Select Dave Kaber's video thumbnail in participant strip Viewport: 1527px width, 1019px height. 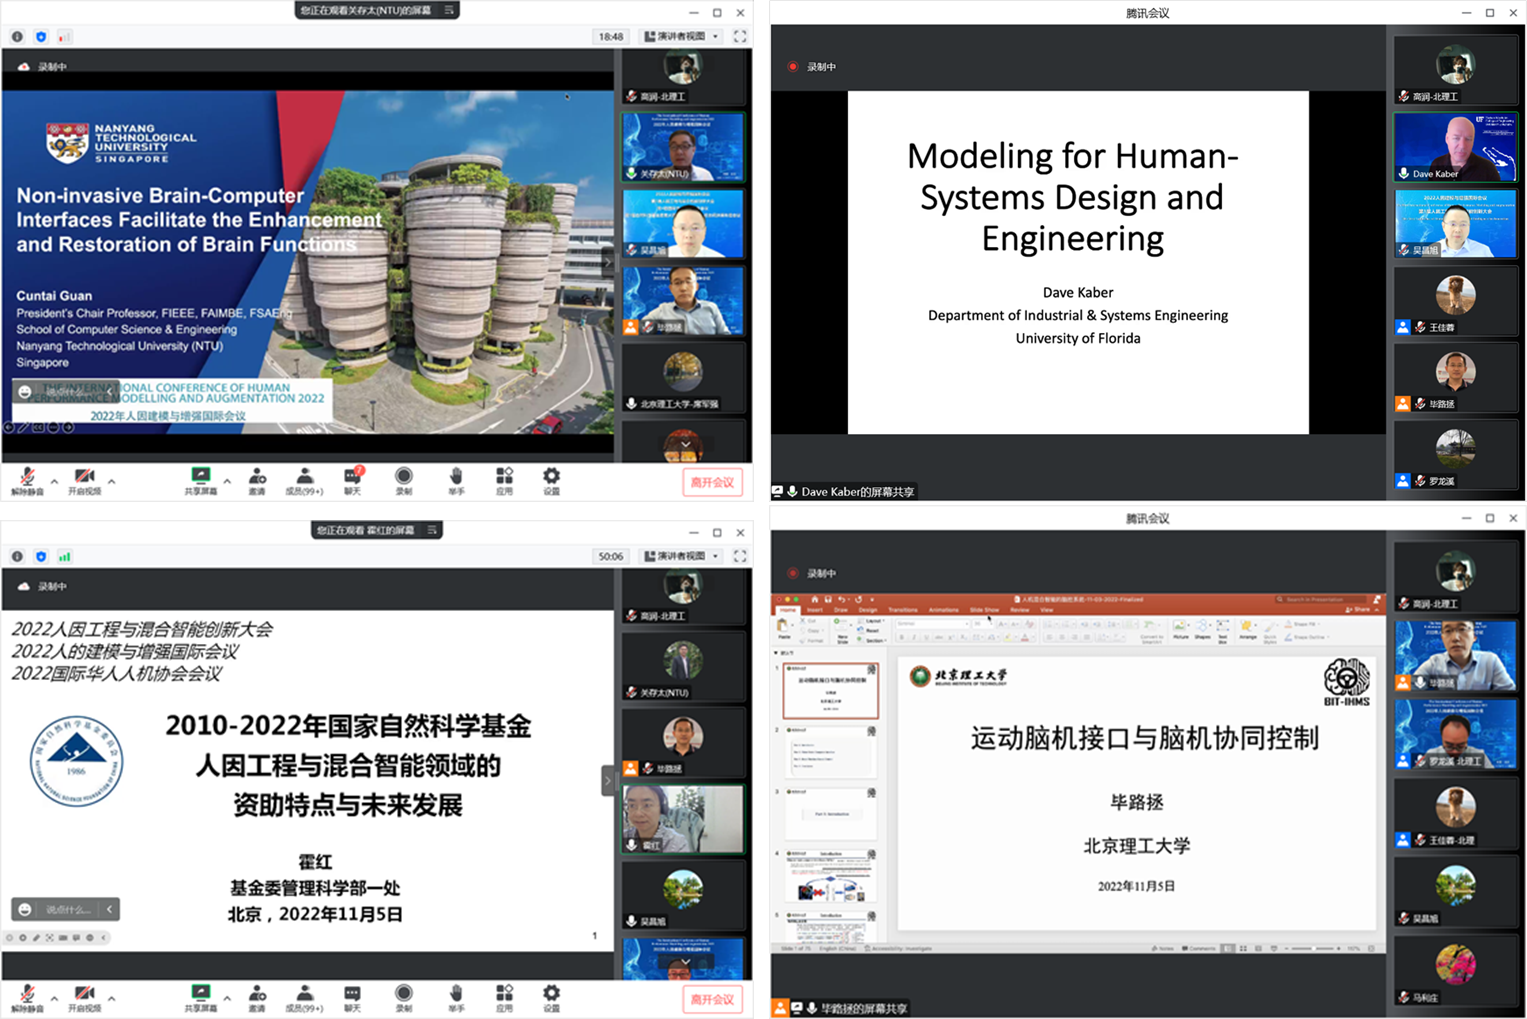[x=1455, y=146]
